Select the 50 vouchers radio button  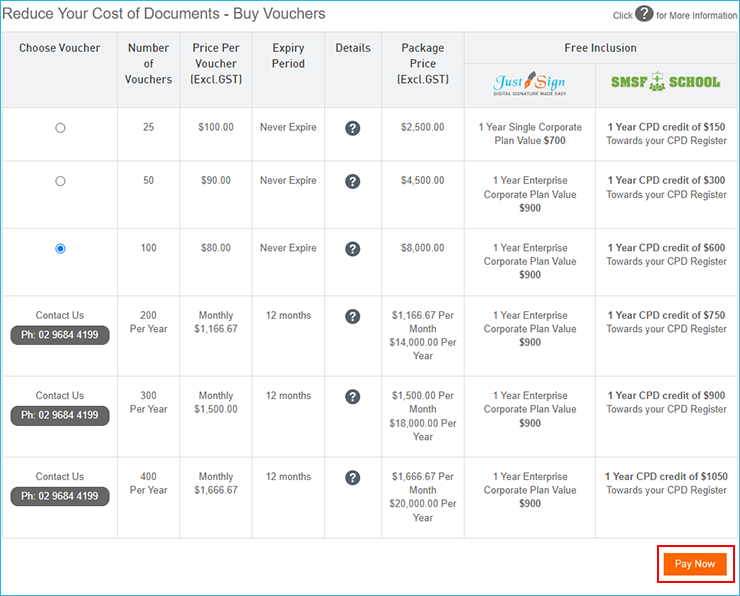tap(60, 181)
